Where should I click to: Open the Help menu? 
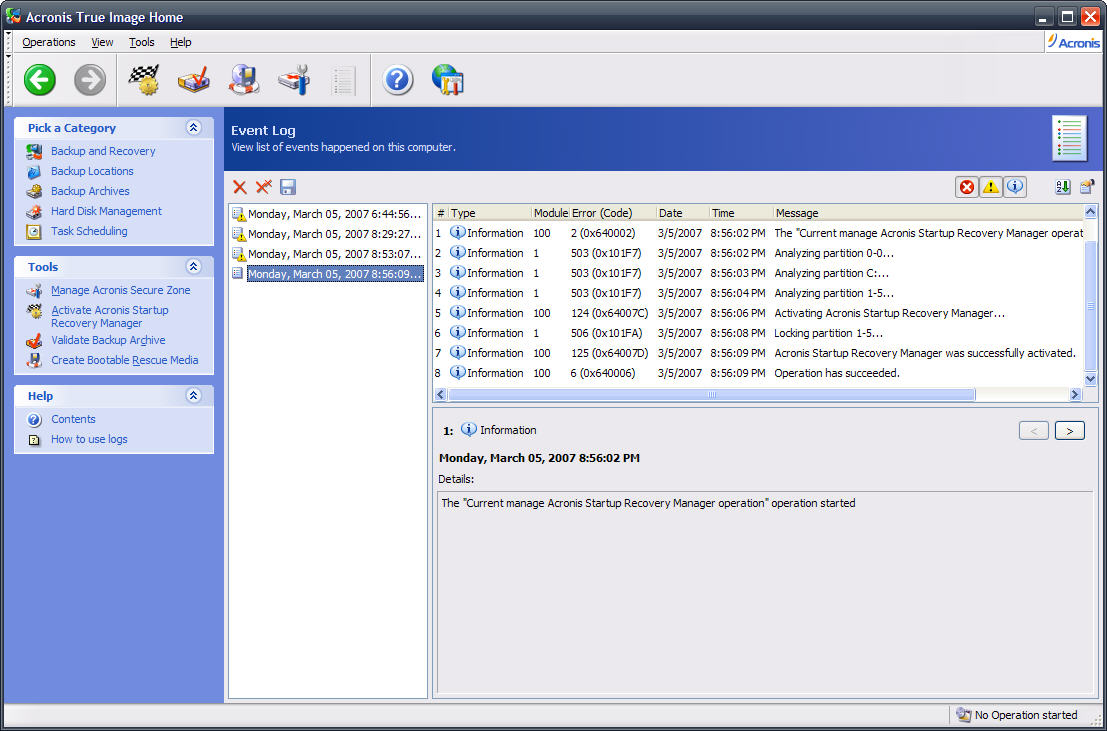181,42
